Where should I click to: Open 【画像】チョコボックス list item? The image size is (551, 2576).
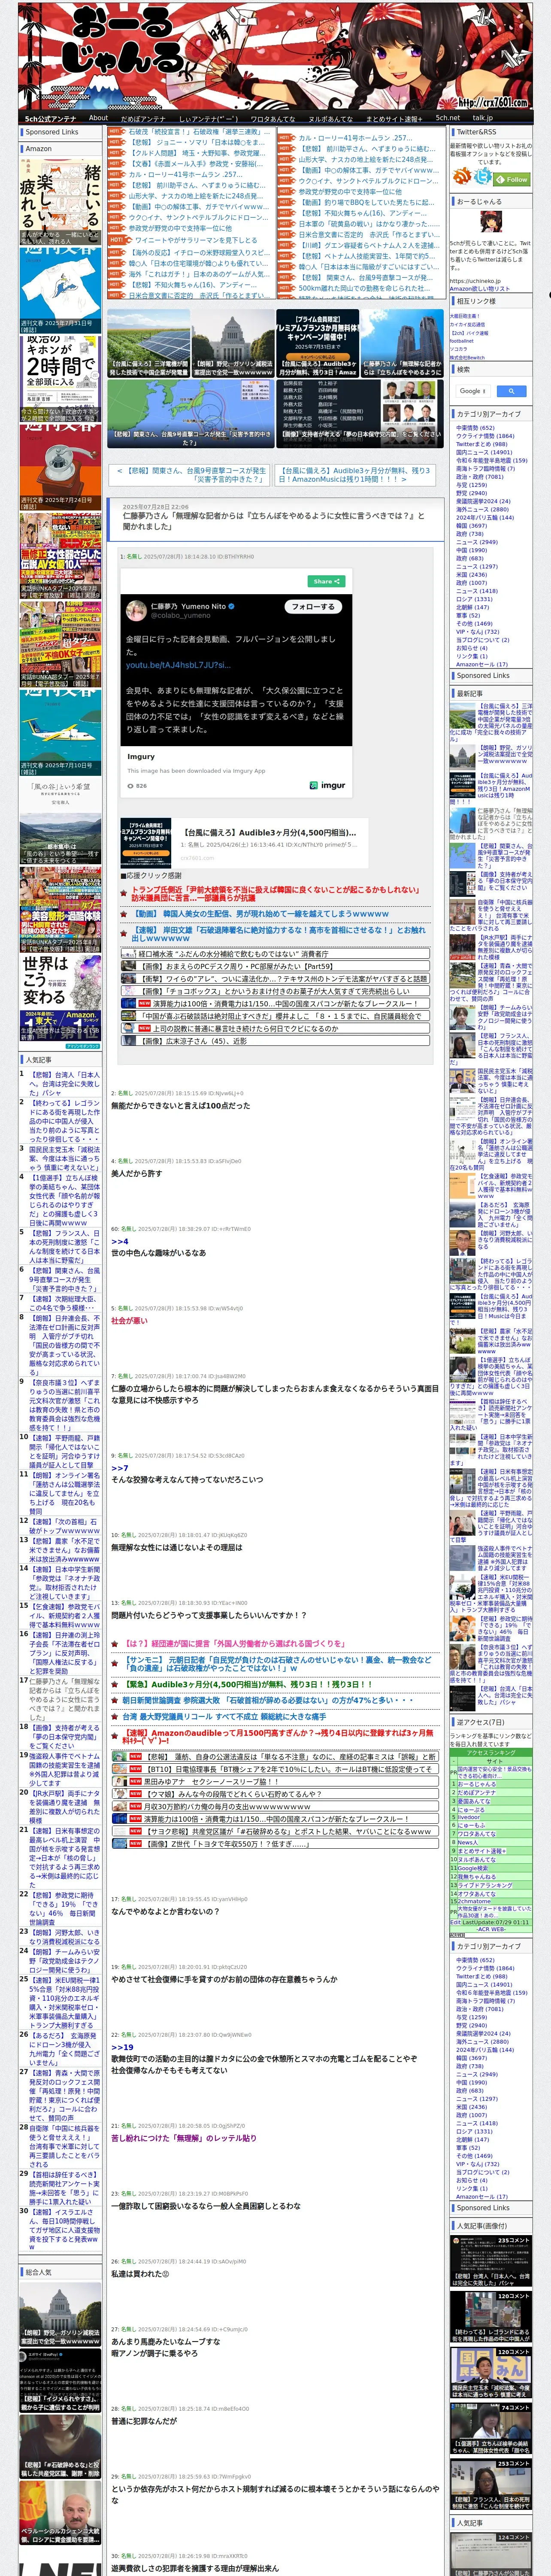pyautogui.click(x=275, y=991)
